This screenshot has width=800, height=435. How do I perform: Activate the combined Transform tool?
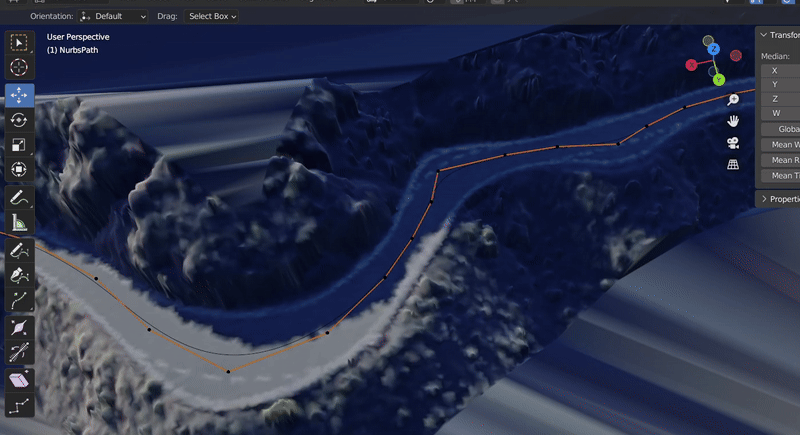19,169
